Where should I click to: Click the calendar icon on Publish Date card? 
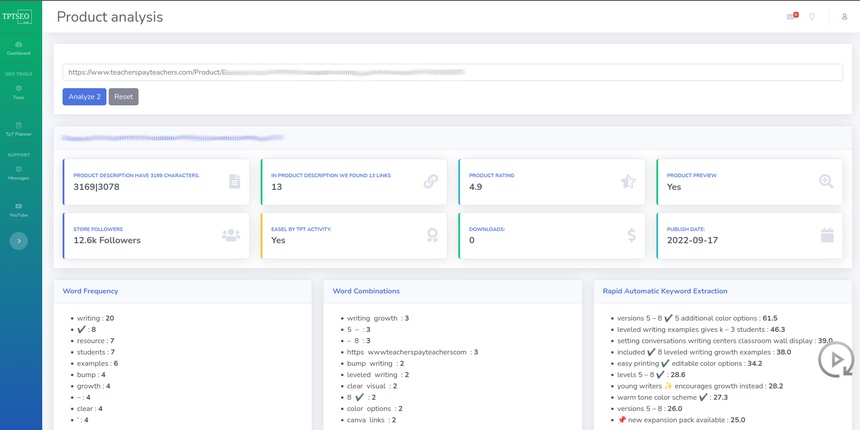coord(827,235)
